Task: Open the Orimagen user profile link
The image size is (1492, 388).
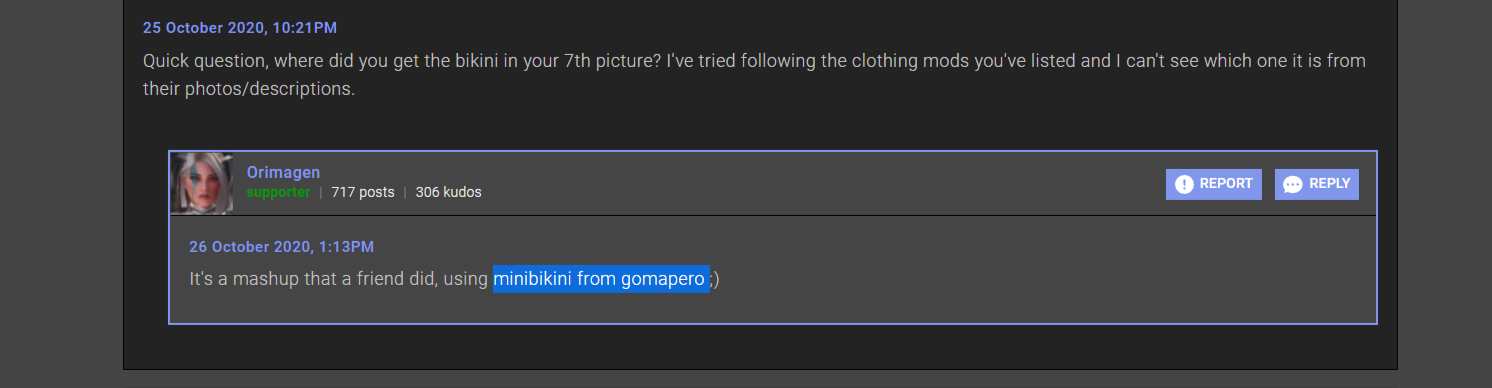Action: tap(284, 172)
